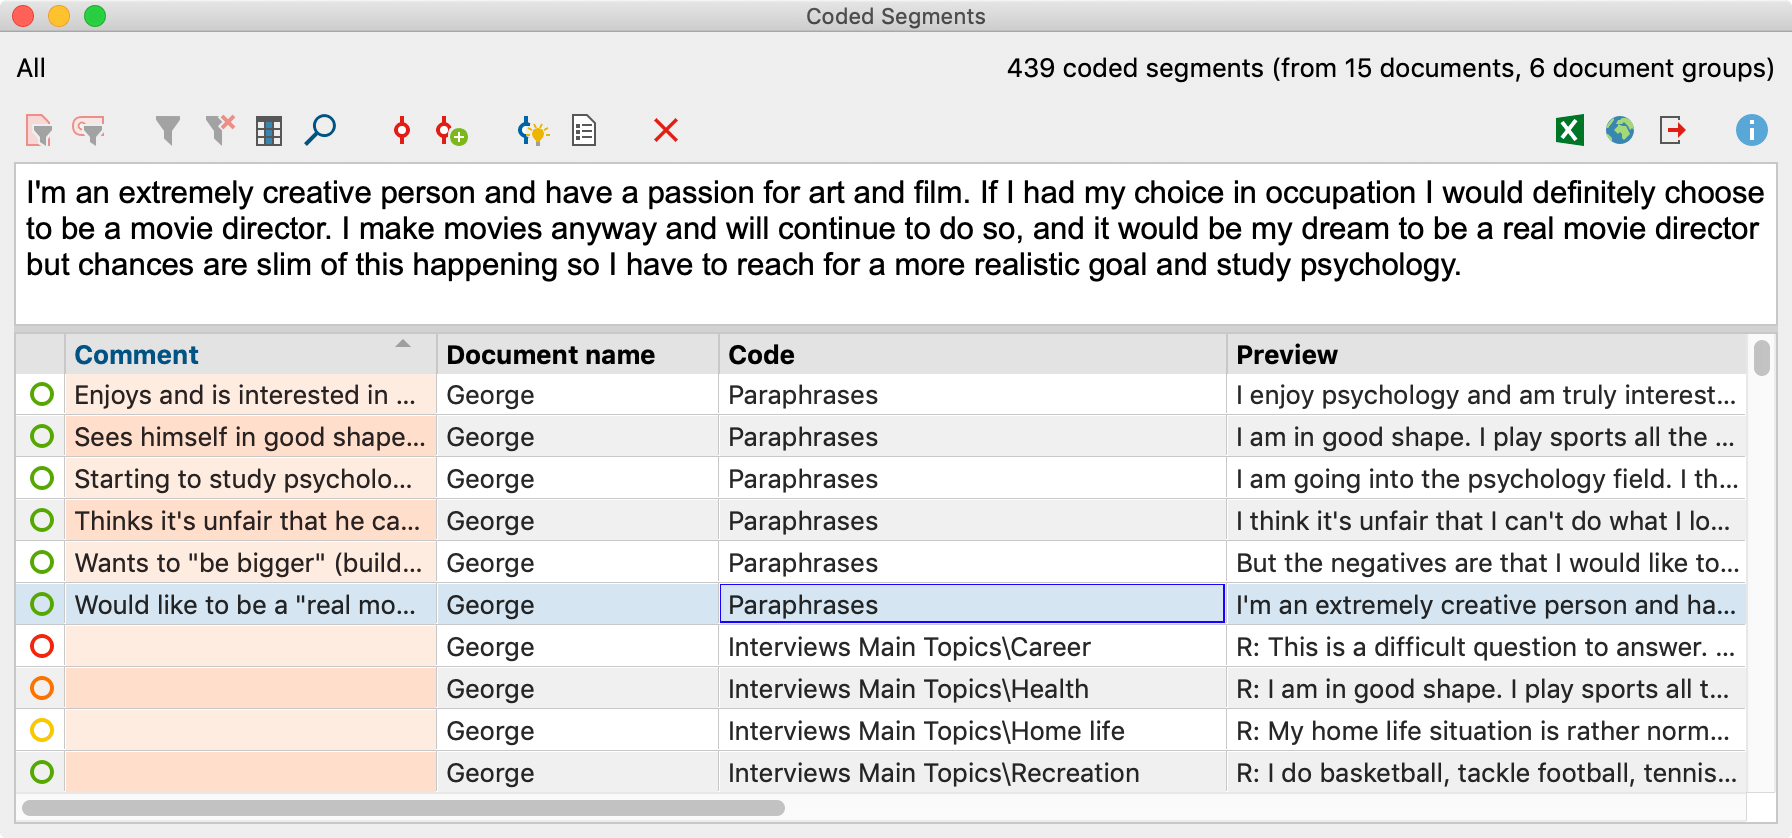
Task: Select comment 'Sees himself in good shape'
Action: pyautogui.click(x=249, y=437)
